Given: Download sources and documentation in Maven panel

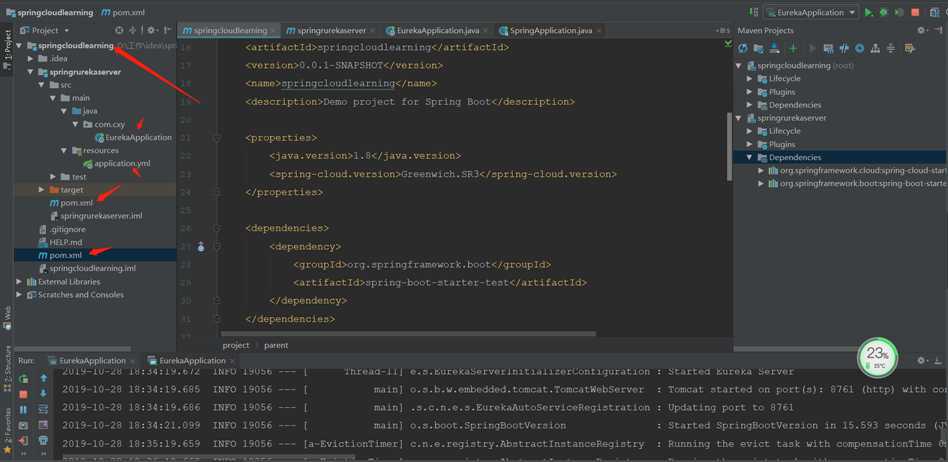Looking at the screenshot, I should pos(774,48).
